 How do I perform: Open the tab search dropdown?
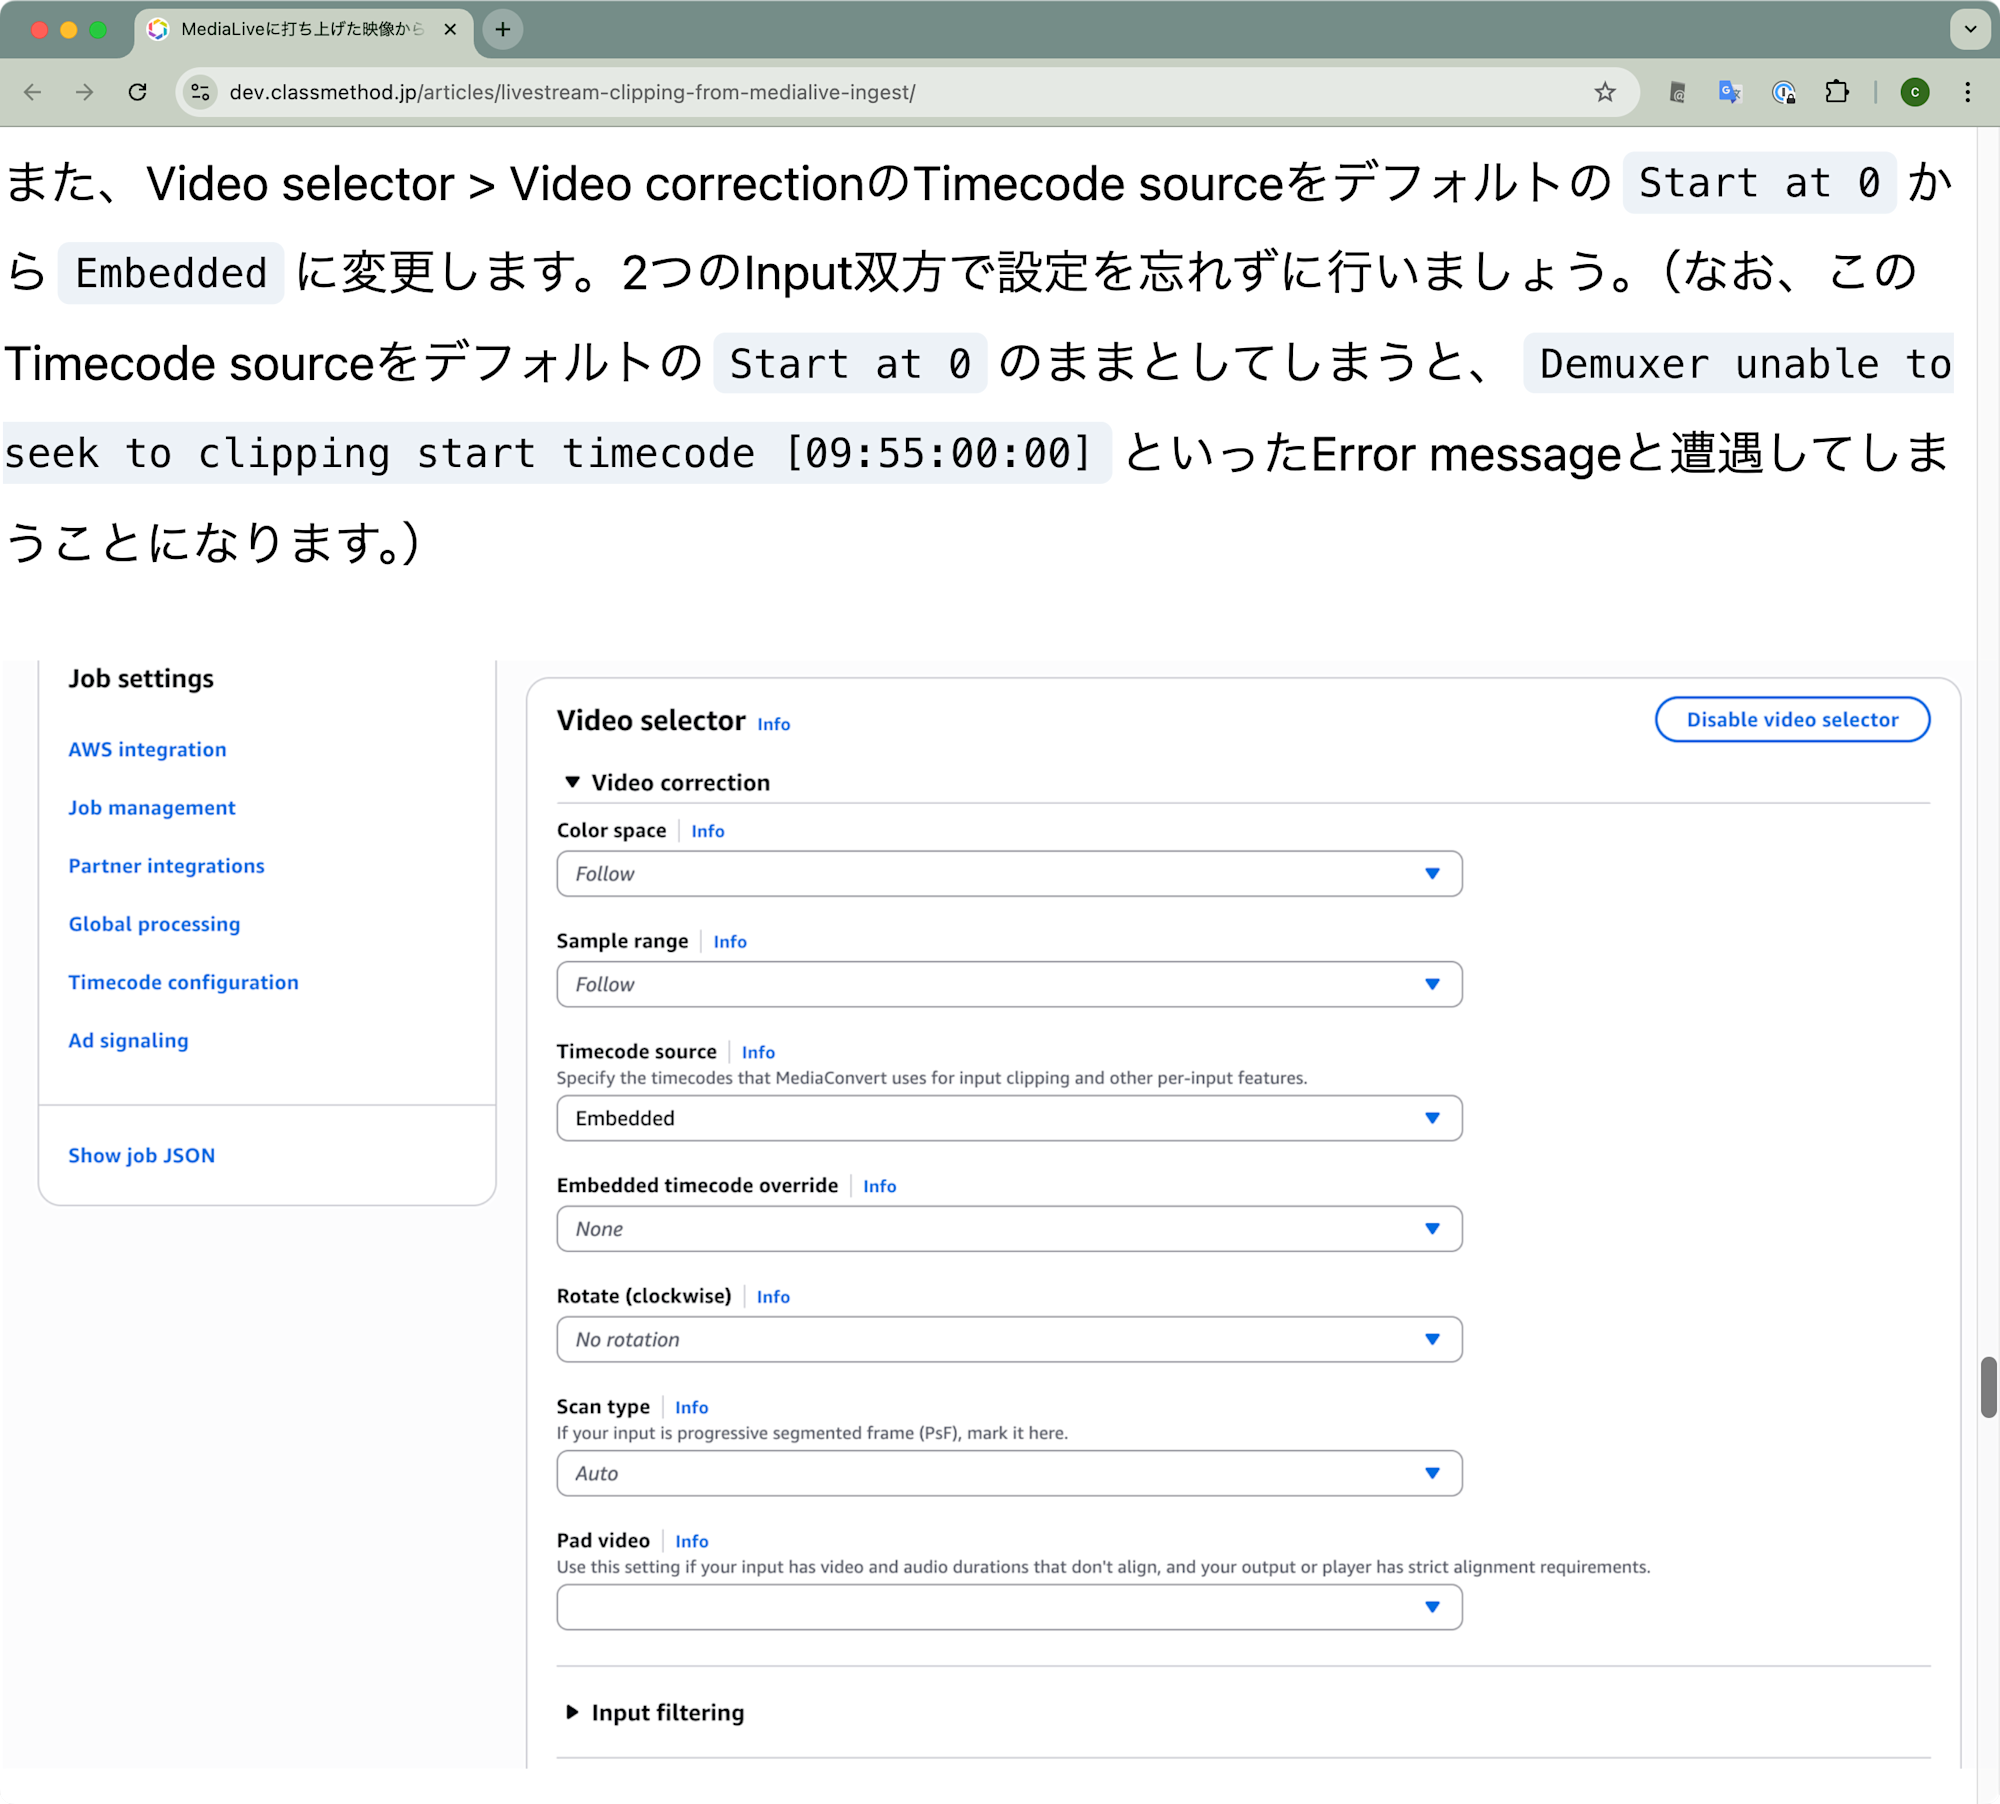pos(1969,30)
